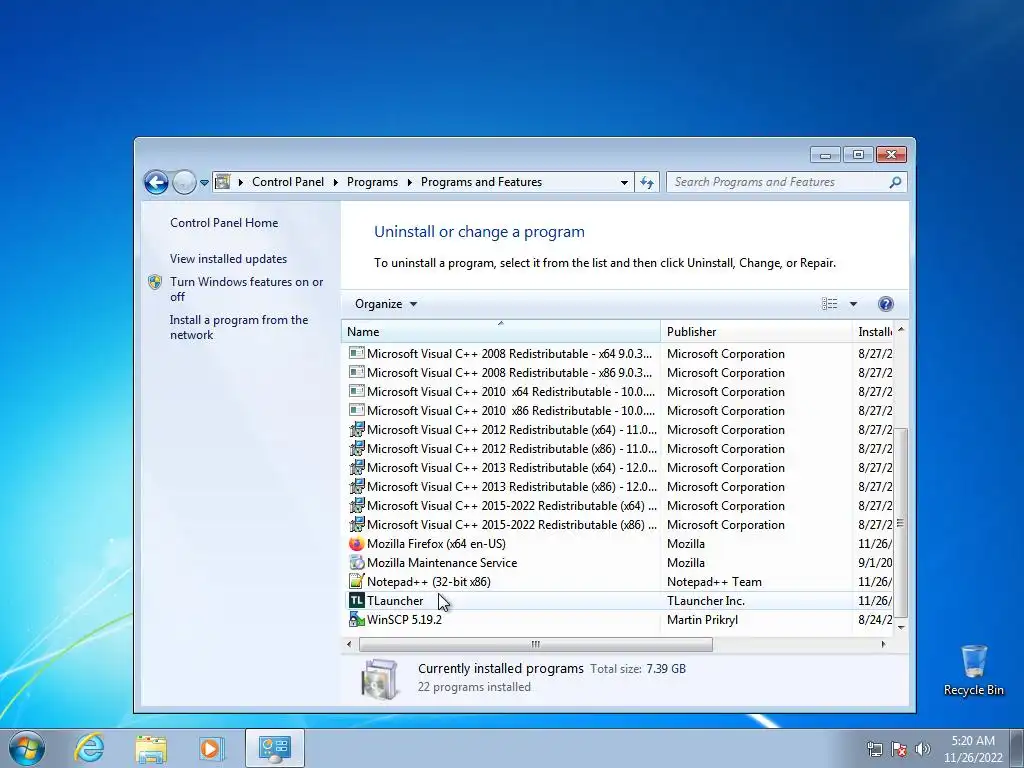This screenshot has height=768, width=1024.
Task: Click the search magnifier icon
Action: 895,182
